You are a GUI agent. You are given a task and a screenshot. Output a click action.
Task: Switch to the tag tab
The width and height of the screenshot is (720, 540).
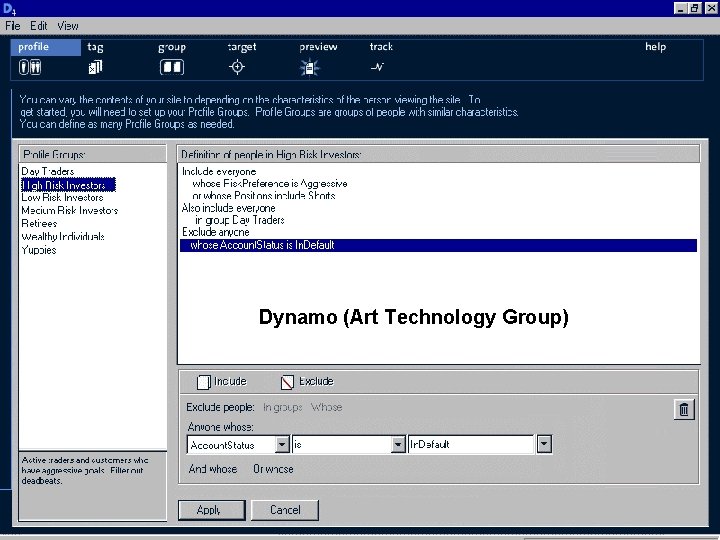coord(95,47)
